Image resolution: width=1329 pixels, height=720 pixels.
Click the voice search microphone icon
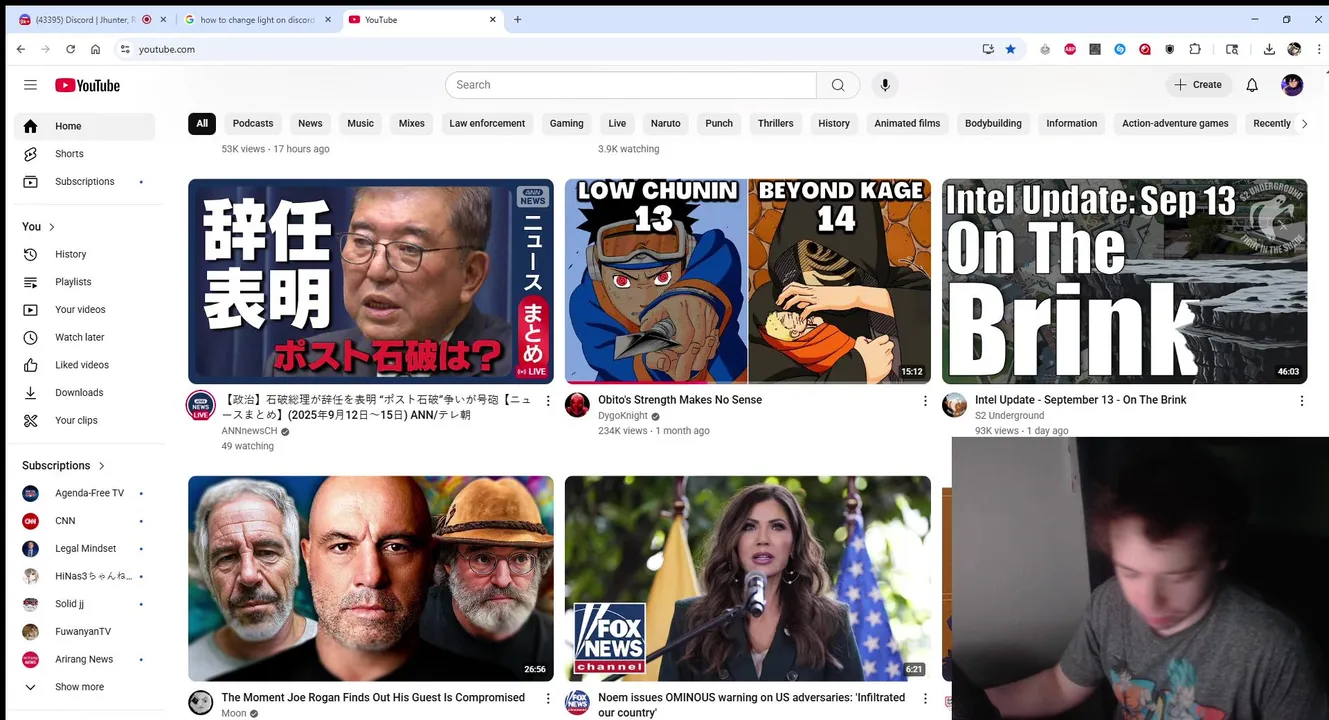pyautogui.click(x=884, y=85)
